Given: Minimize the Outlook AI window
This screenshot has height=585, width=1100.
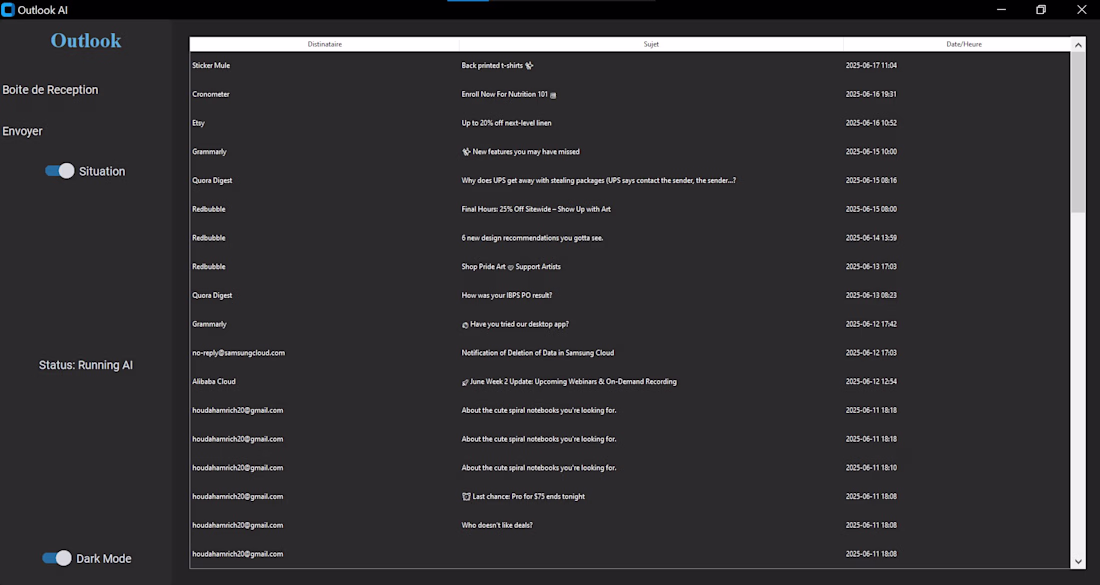Looking at the screenshot, I should click(1002, 10).
